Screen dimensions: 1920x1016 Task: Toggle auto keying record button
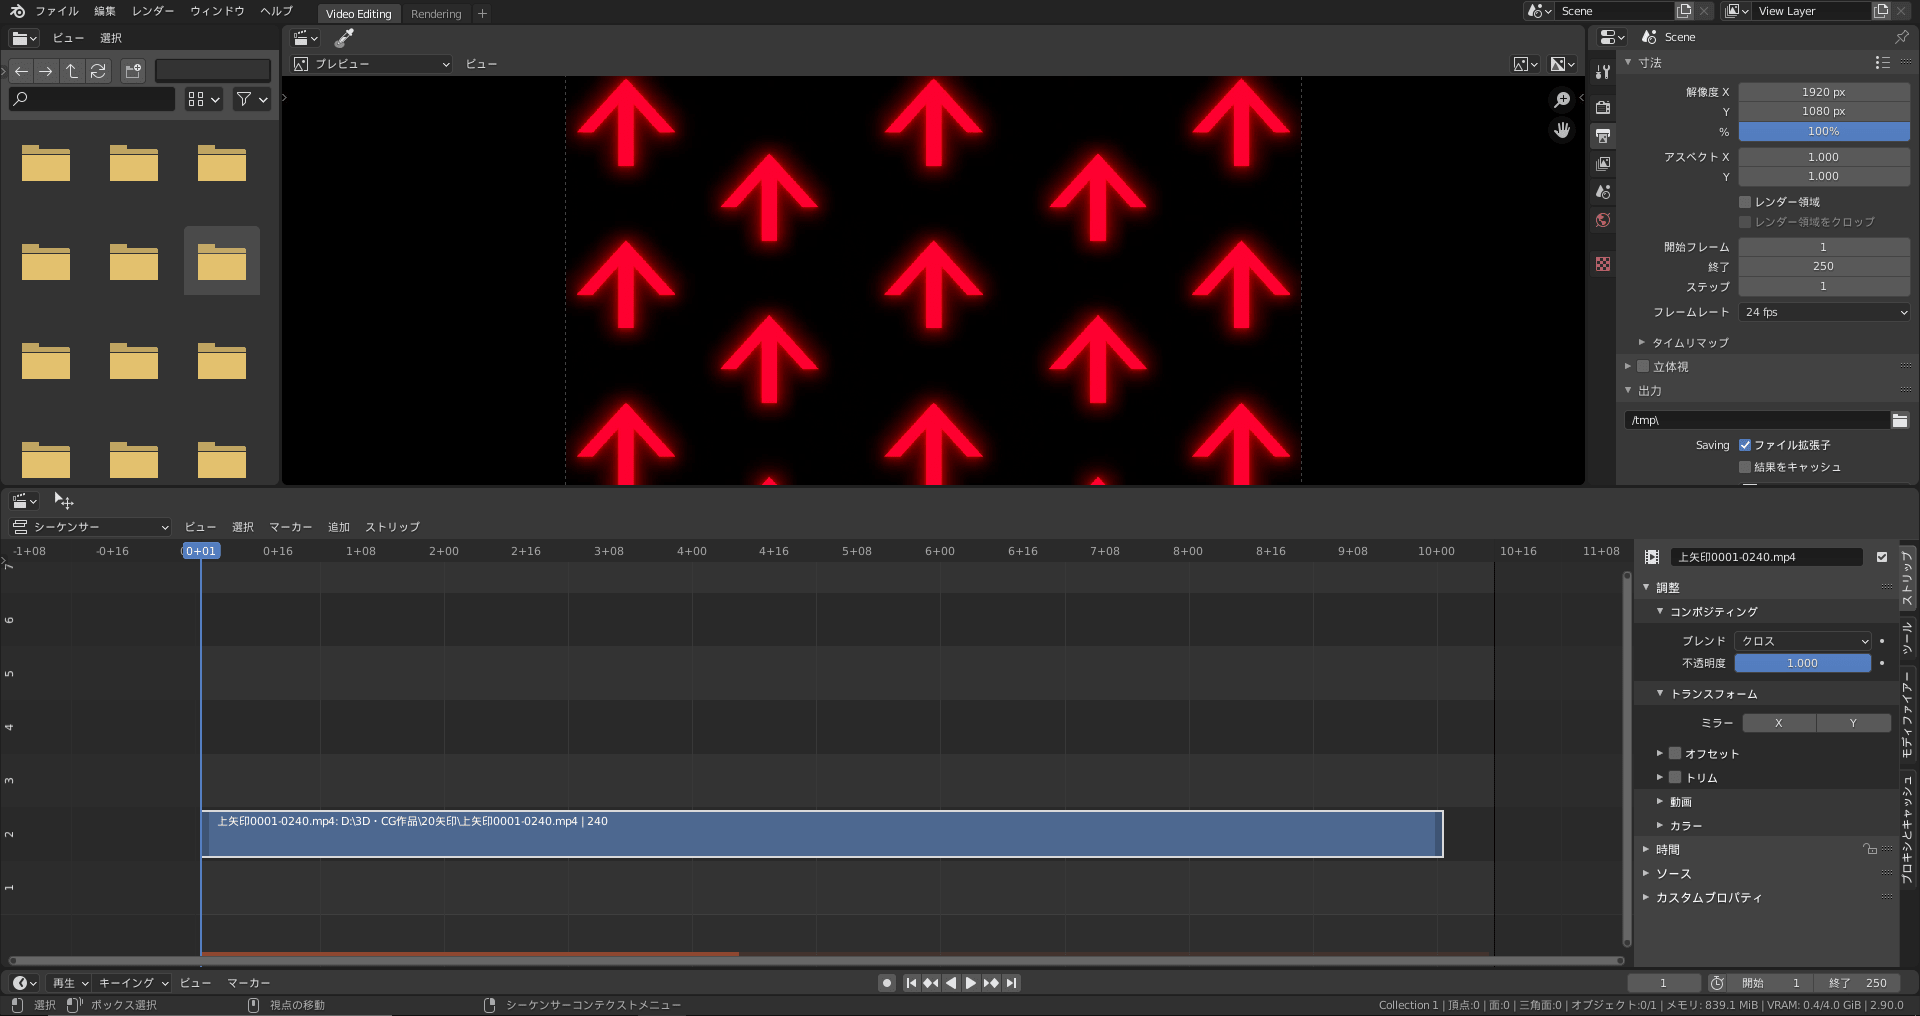(886, 983)
